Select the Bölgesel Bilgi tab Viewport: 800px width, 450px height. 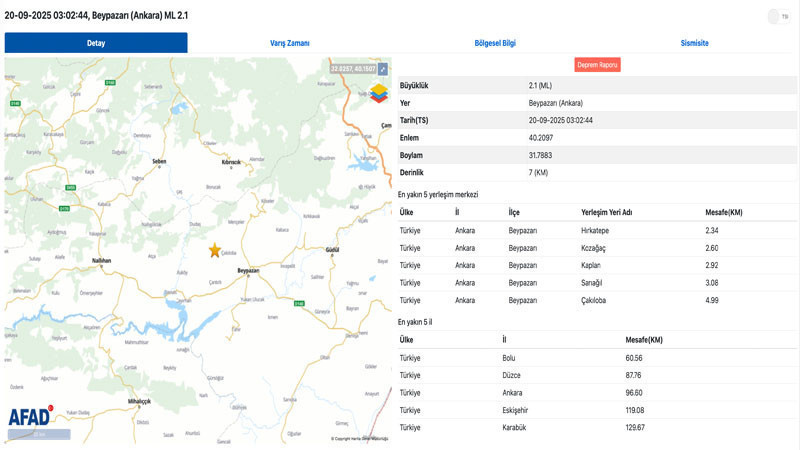click(x=494, y=43)
